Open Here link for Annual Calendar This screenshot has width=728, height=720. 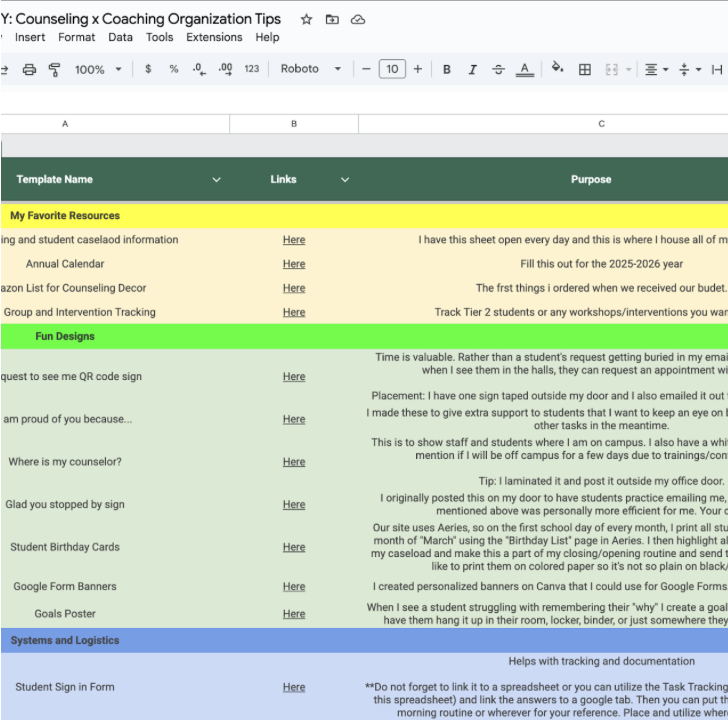tap(294, 264)
